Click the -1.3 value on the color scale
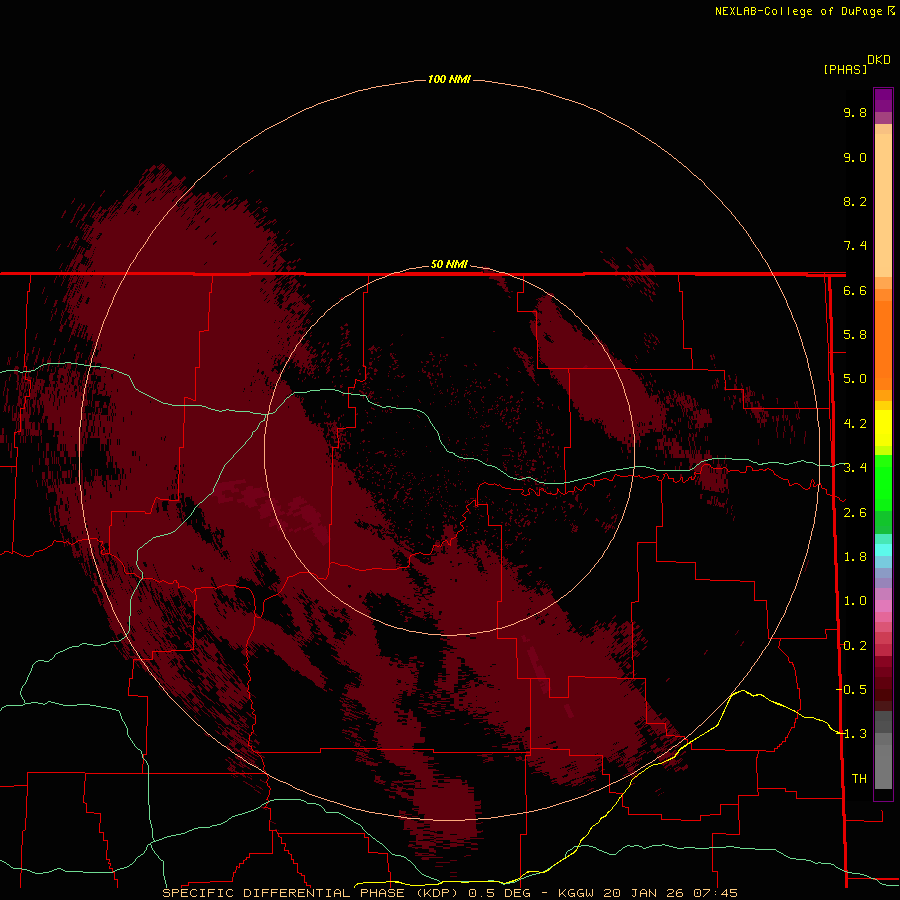 click(852, 734)
